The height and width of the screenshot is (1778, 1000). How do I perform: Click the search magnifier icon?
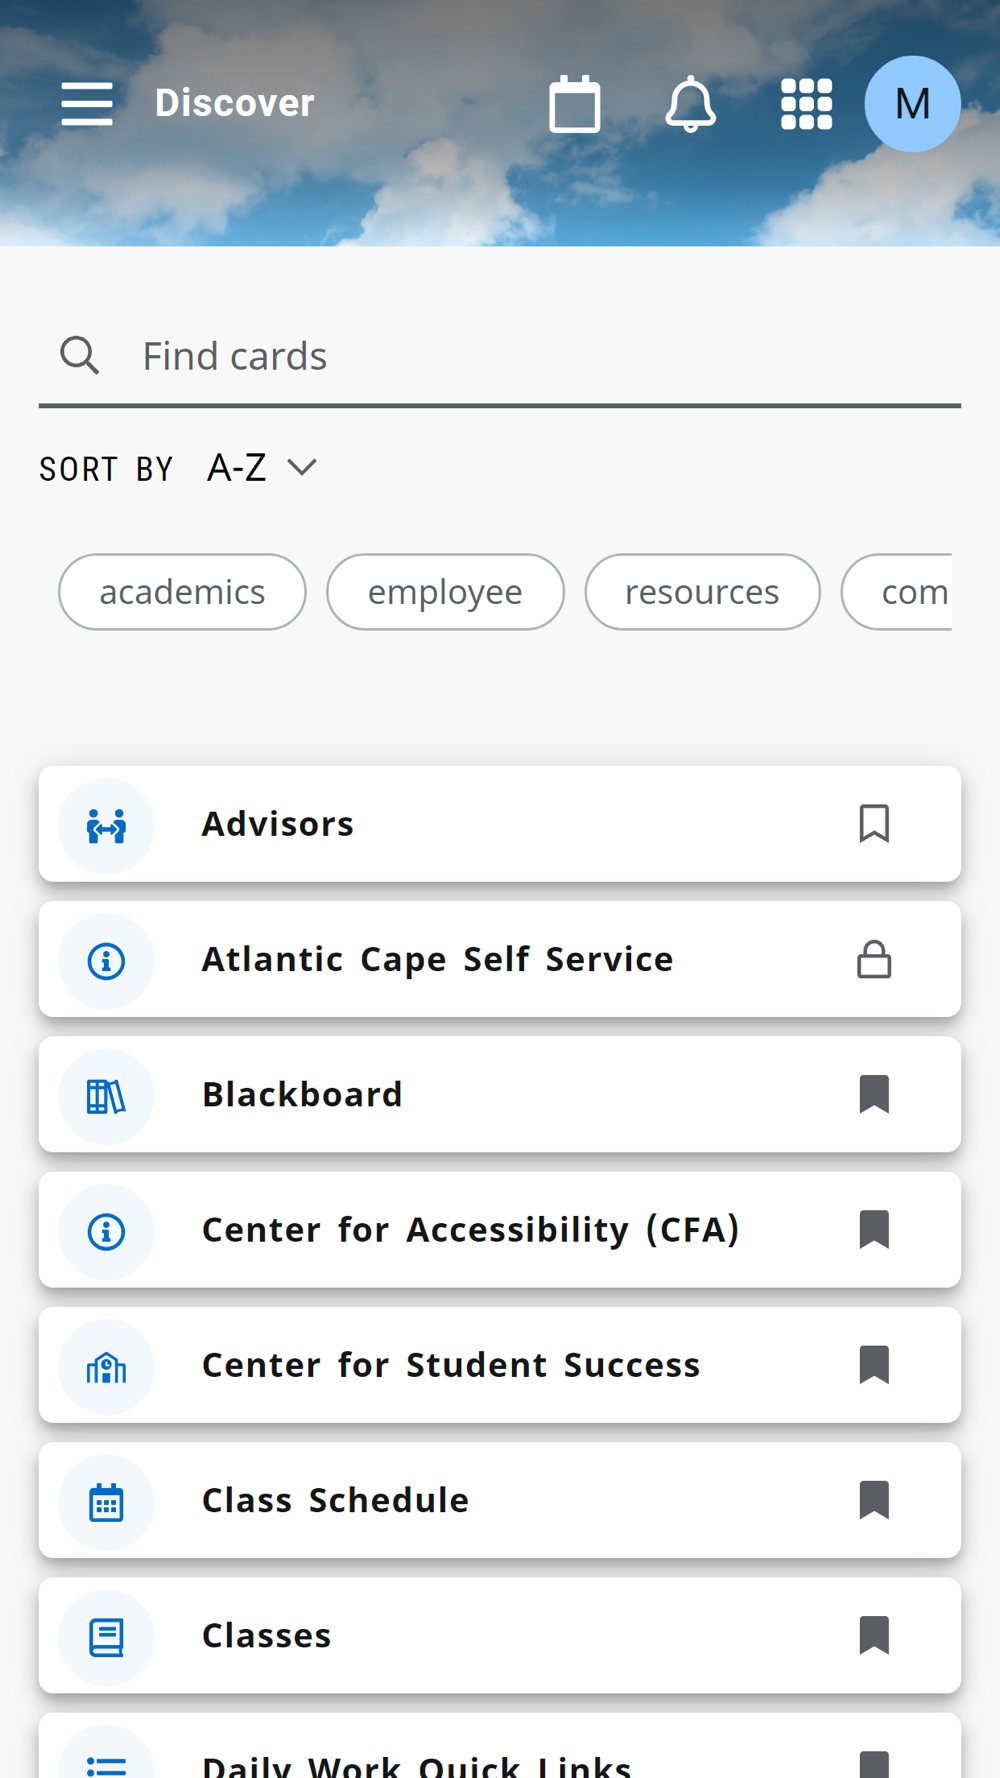point(79,355)
